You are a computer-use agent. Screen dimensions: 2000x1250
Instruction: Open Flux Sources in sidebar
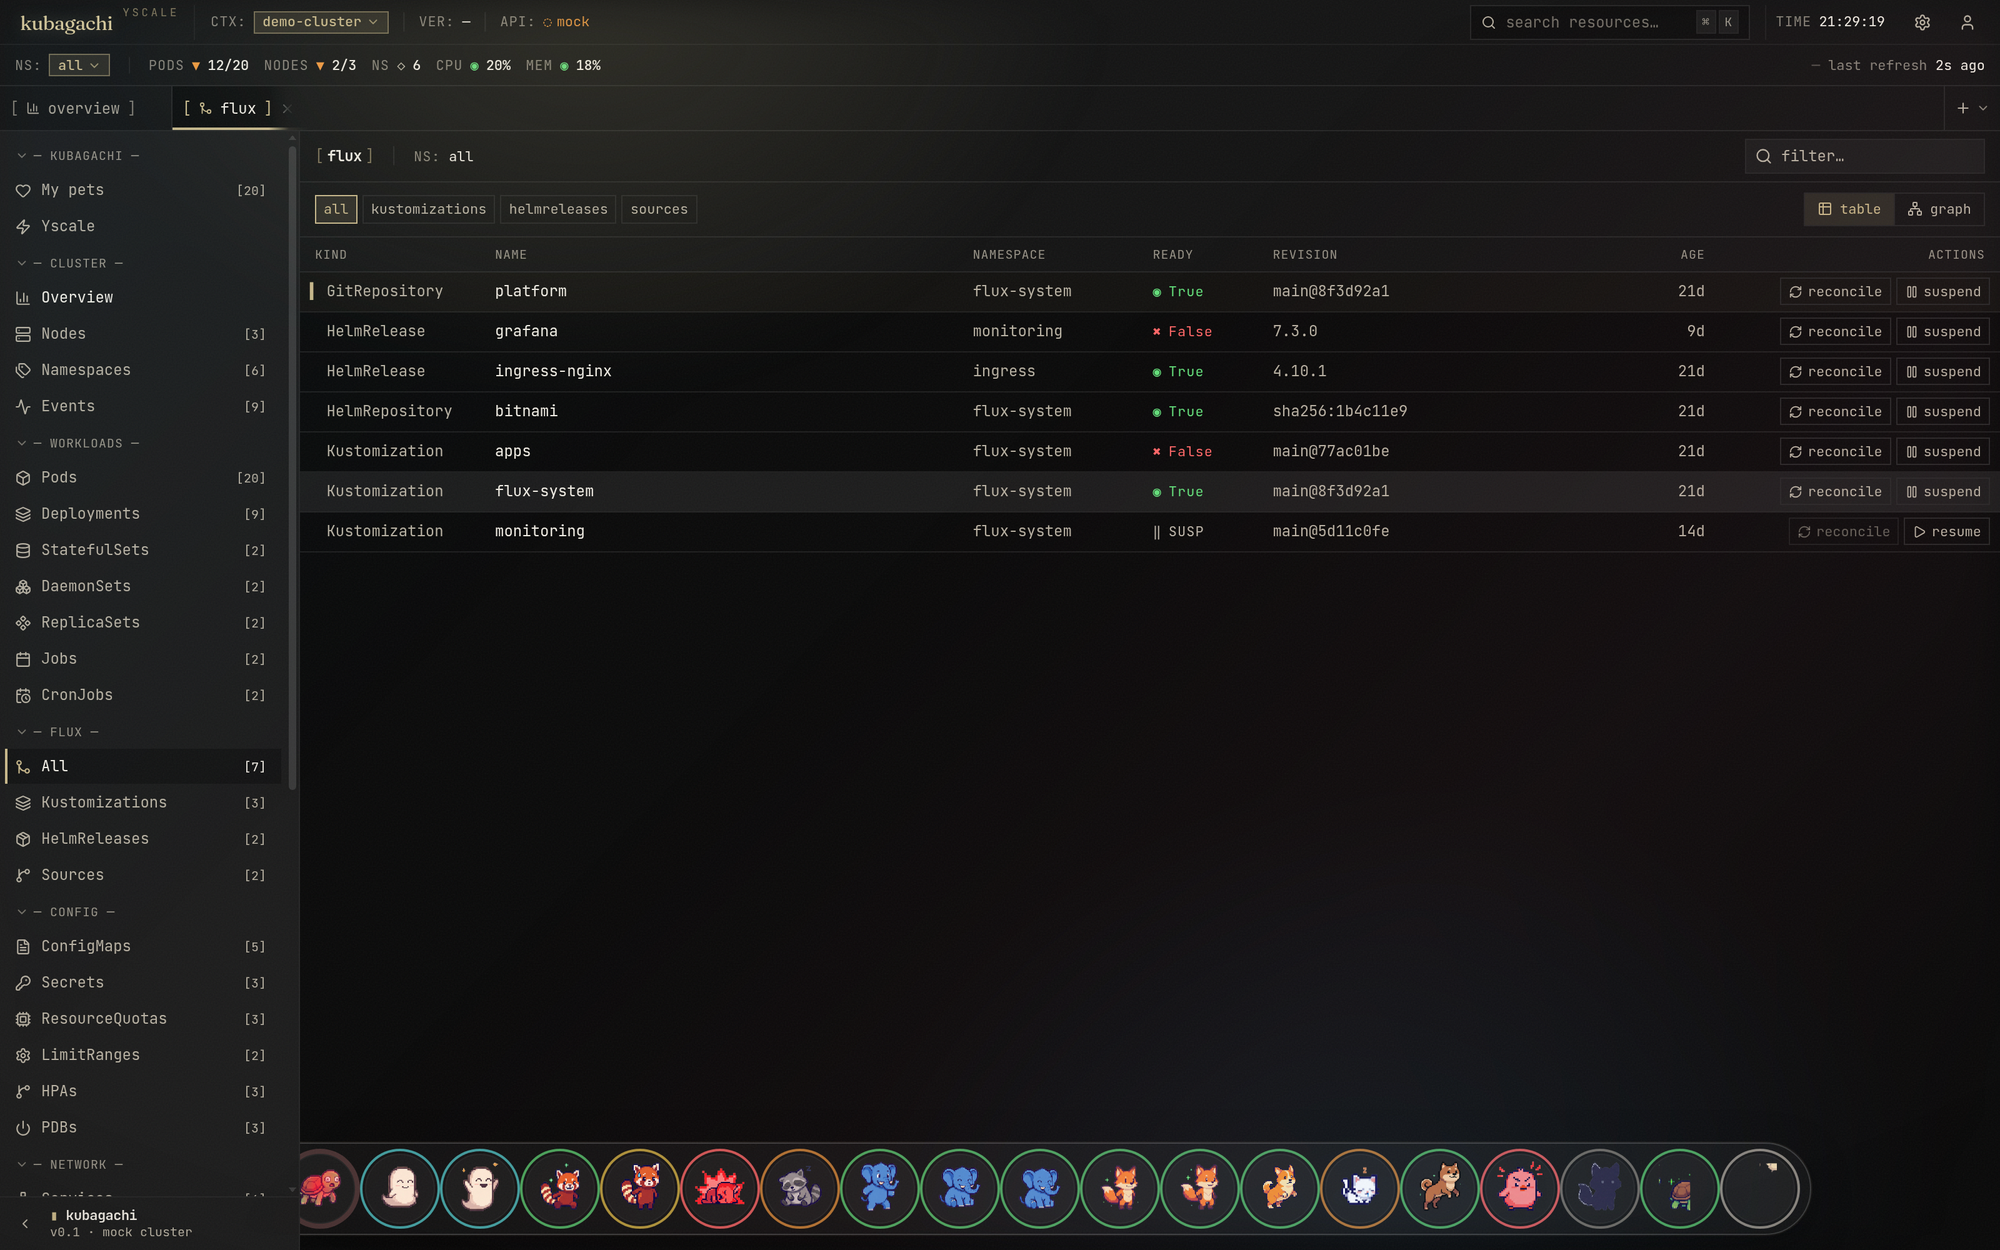click(142, 875)
